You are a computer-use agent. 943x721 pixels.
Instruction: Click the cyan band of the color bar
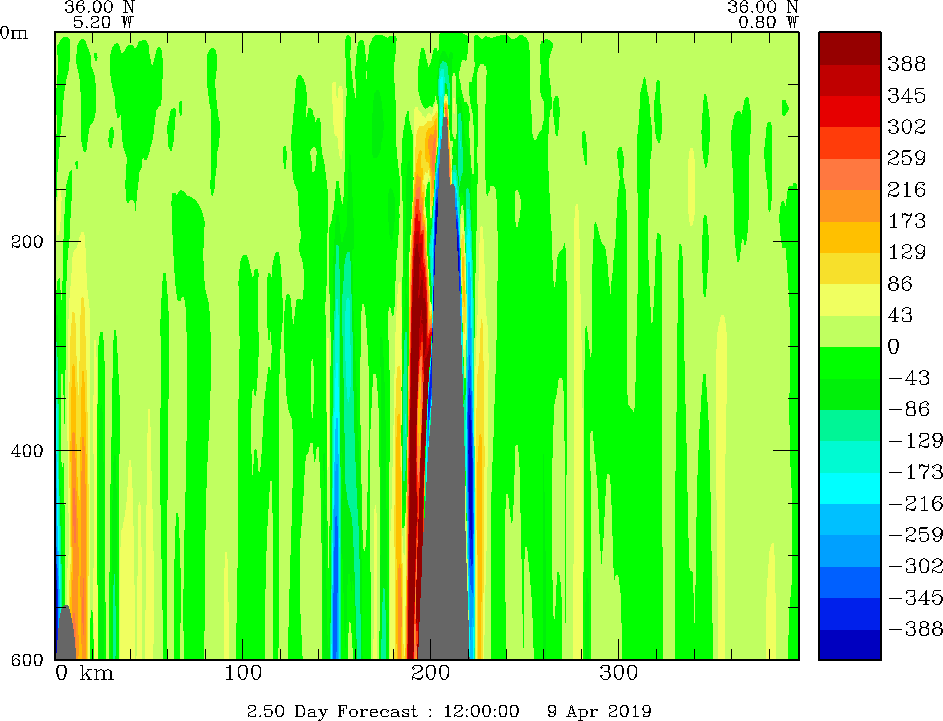click(x=850, y=488)
